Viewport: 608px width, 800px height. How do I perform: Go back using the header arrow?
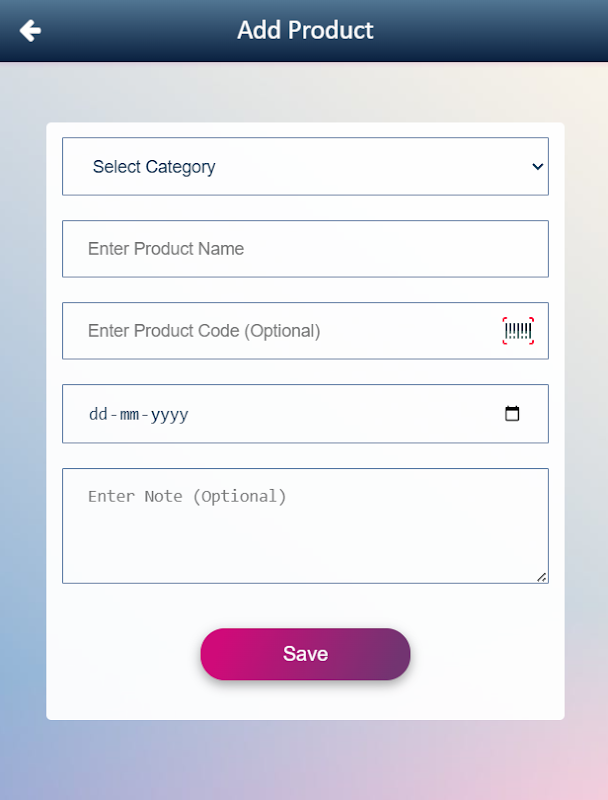point(30,31)
